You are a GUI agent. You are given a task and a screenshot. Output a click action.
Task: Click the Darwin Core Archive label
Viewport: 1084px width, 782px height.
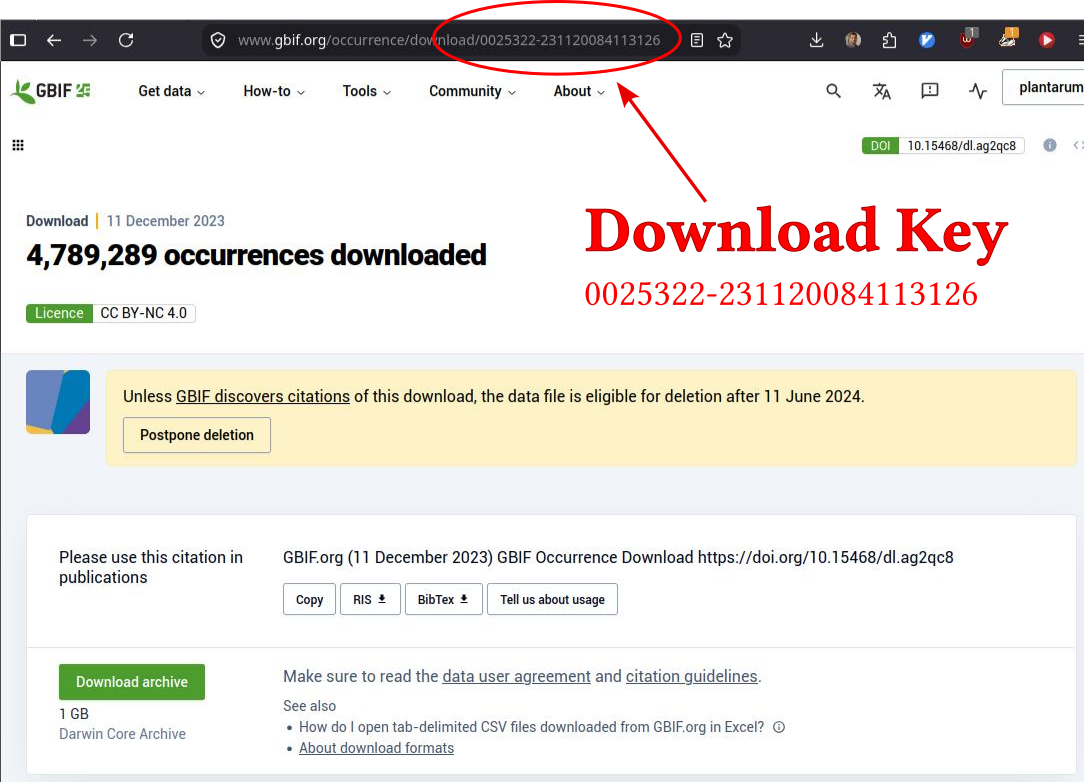[122, 734]
